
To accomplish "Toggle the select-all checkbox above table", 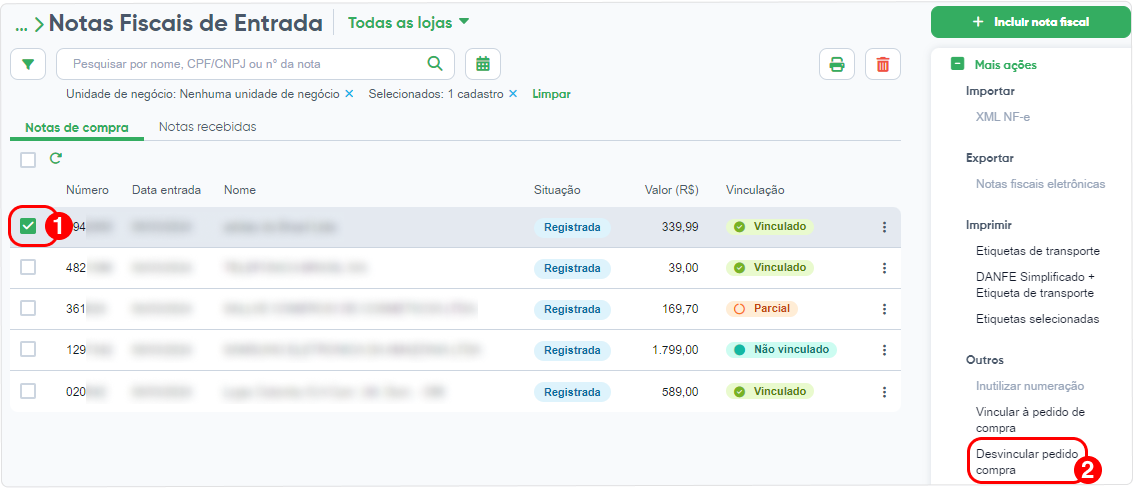I will [28, 160].
